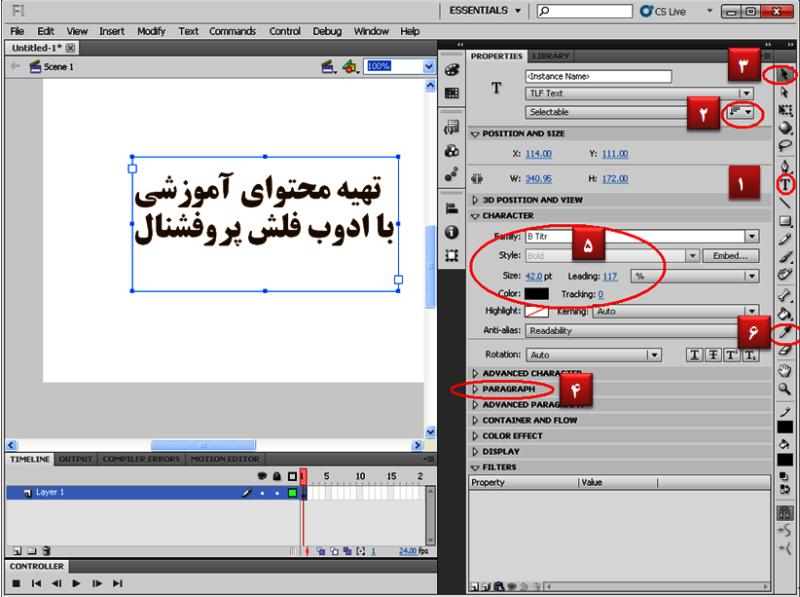Click the Embed... font button
The image size is (800, 597).
point(730,256)
